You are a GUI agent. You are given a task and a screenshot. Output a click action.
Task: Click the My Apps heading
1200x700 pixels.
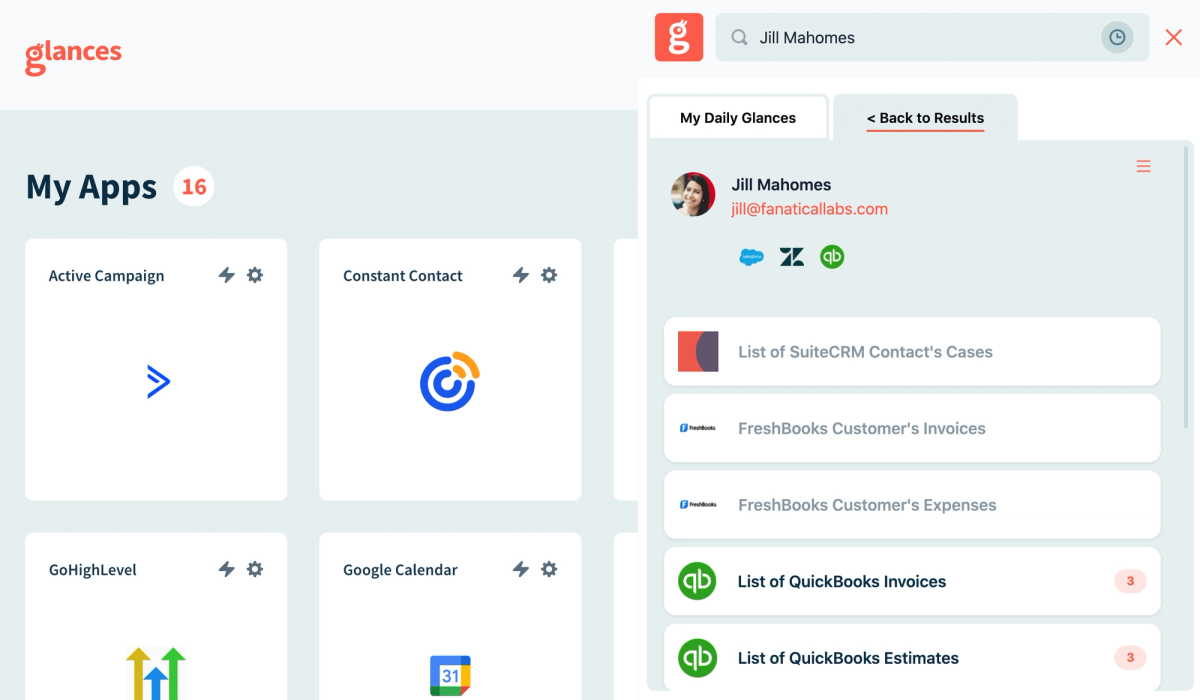pos(91,188)
